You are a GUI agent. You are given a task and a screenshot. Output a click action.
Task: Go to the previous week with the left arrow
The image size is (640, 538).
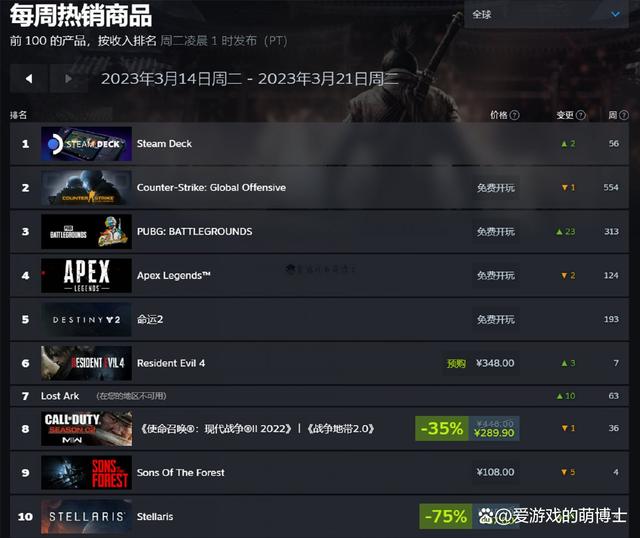pos(29,78)
